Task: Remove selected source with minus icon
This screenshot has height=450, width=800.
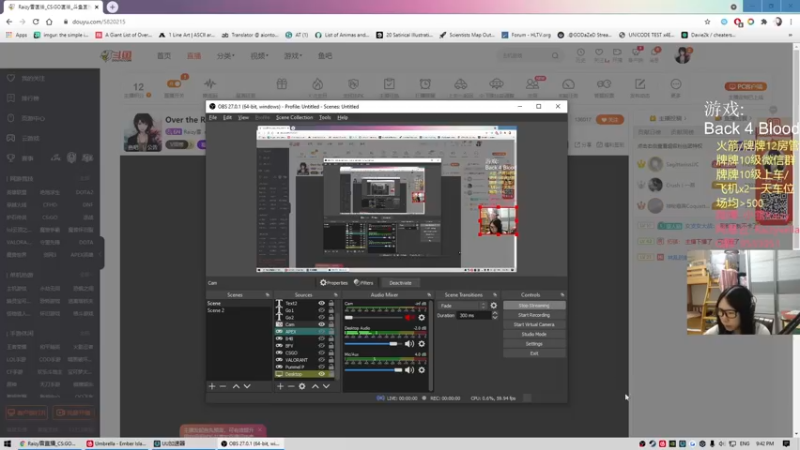Action: (291, 386)
